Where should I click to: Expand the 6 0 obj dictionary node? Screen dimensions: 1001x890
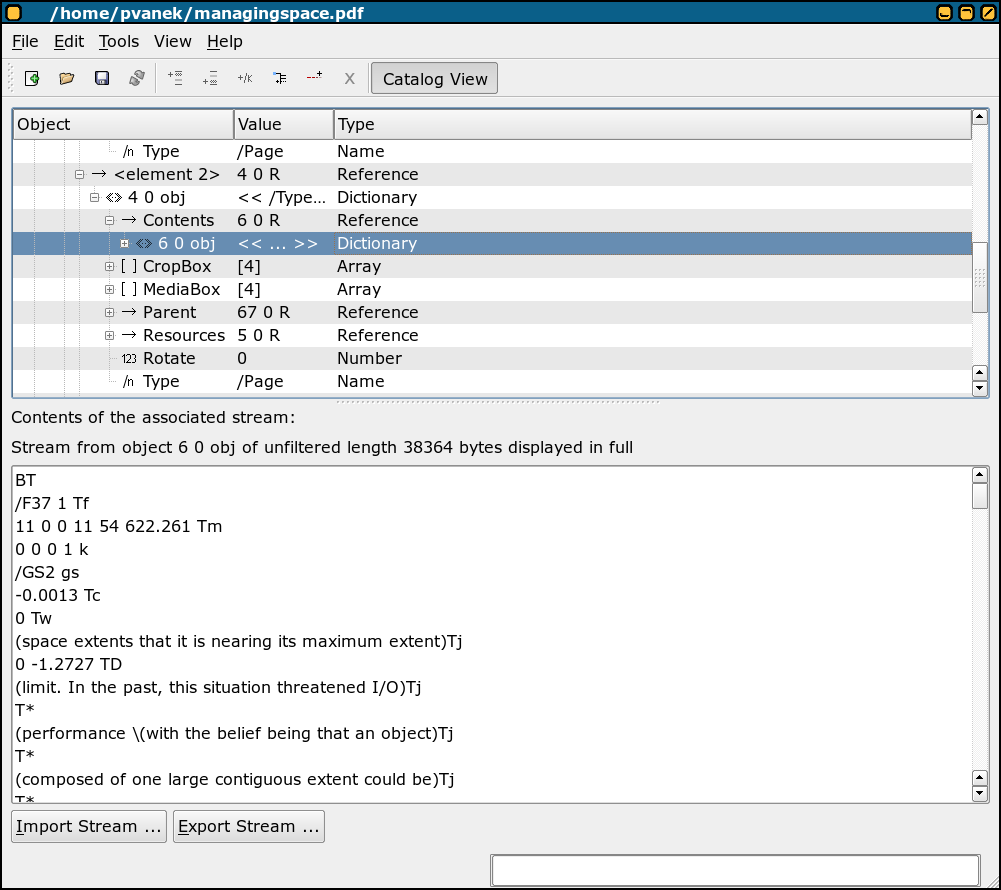124,243
